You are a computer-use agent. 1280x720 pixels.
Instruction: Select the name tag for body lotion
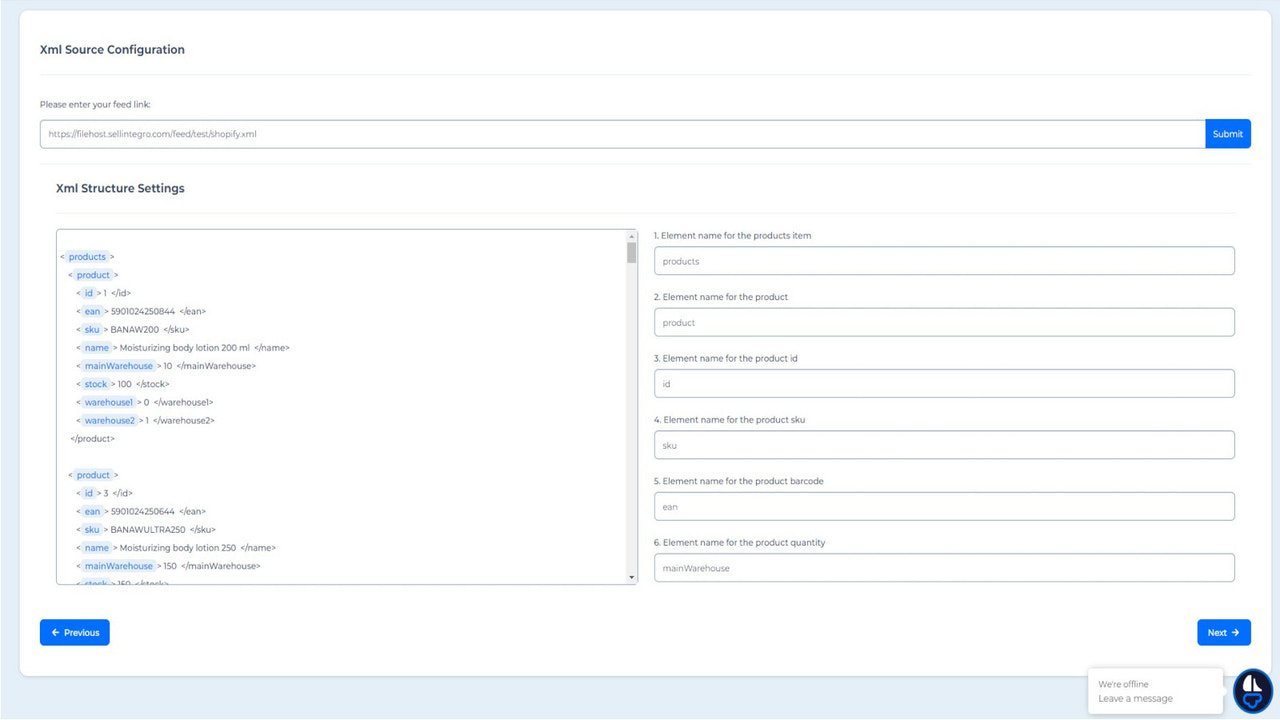[x=96, y=347]
